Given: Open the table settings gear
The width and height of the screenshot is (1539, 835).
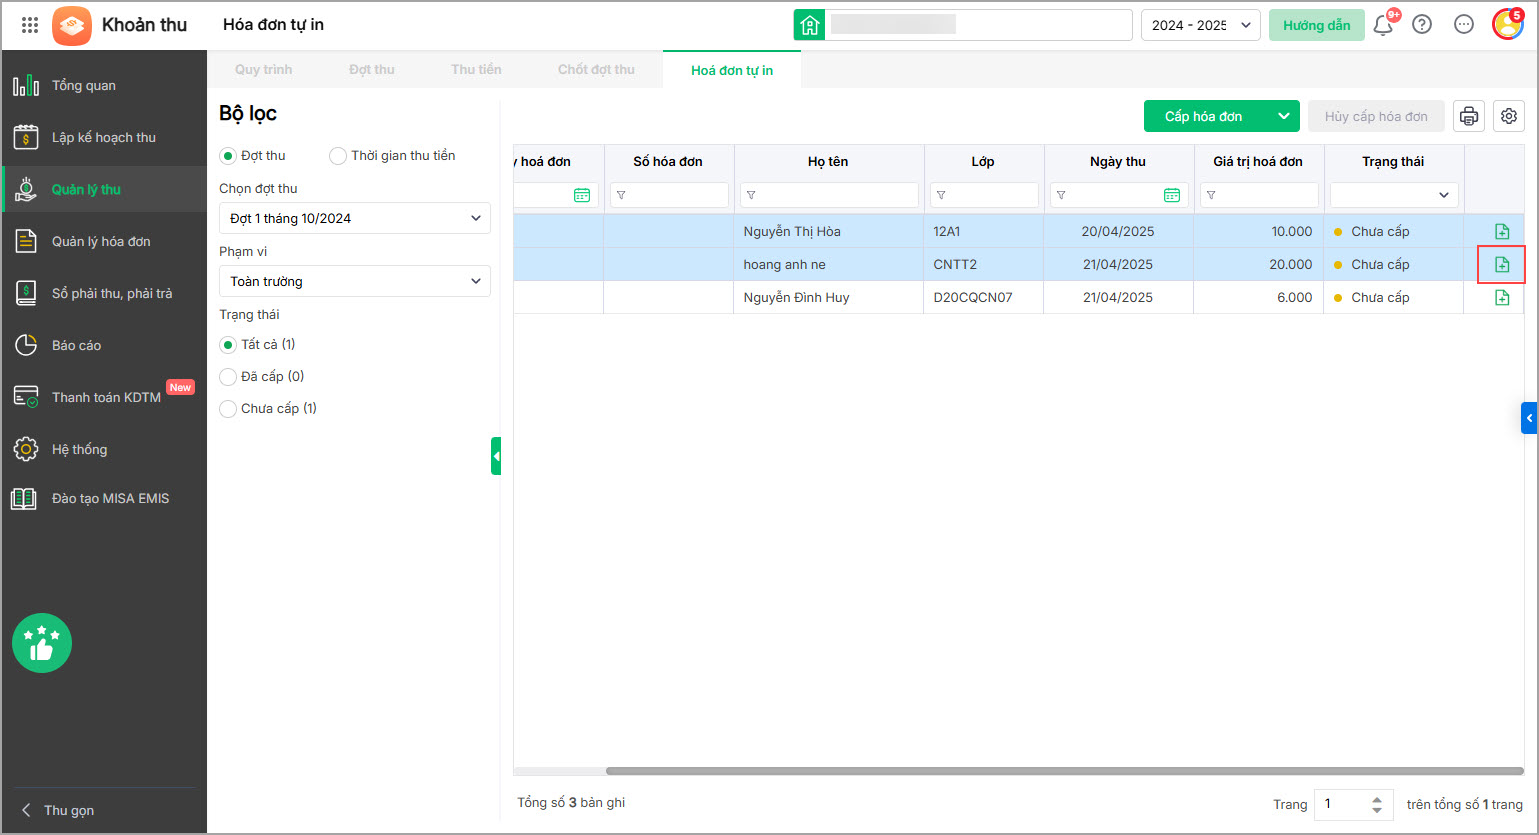Looking at the screenshot, I should (1509, 116).
